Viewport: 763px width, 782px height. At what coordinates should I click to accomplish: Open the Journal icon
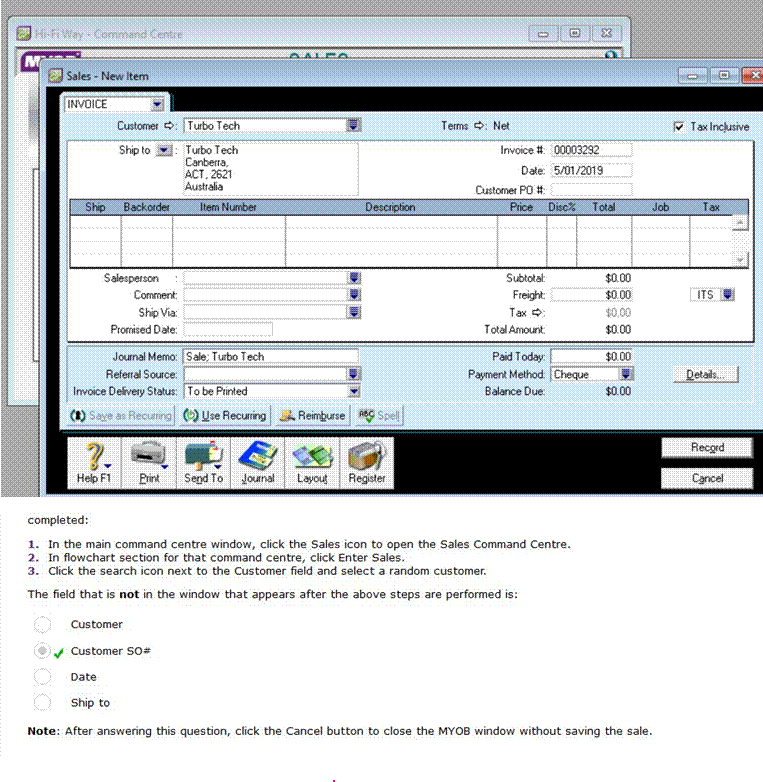coord(258,463)
